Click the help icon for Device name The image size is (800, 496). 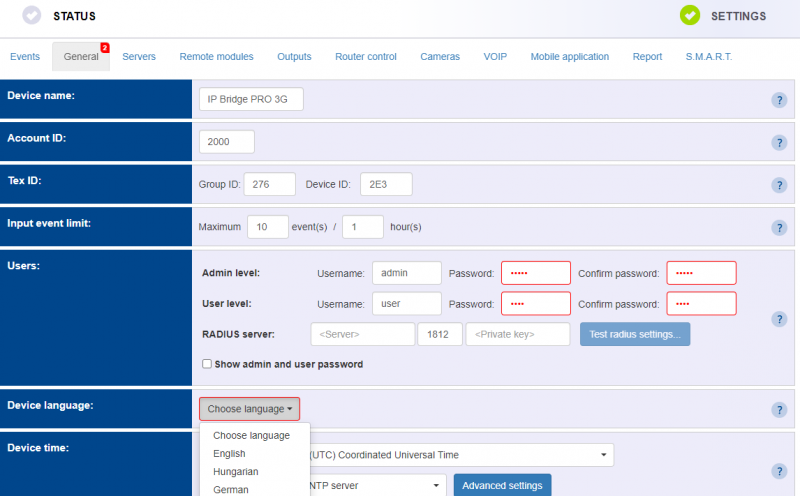[x=779, y=100]
